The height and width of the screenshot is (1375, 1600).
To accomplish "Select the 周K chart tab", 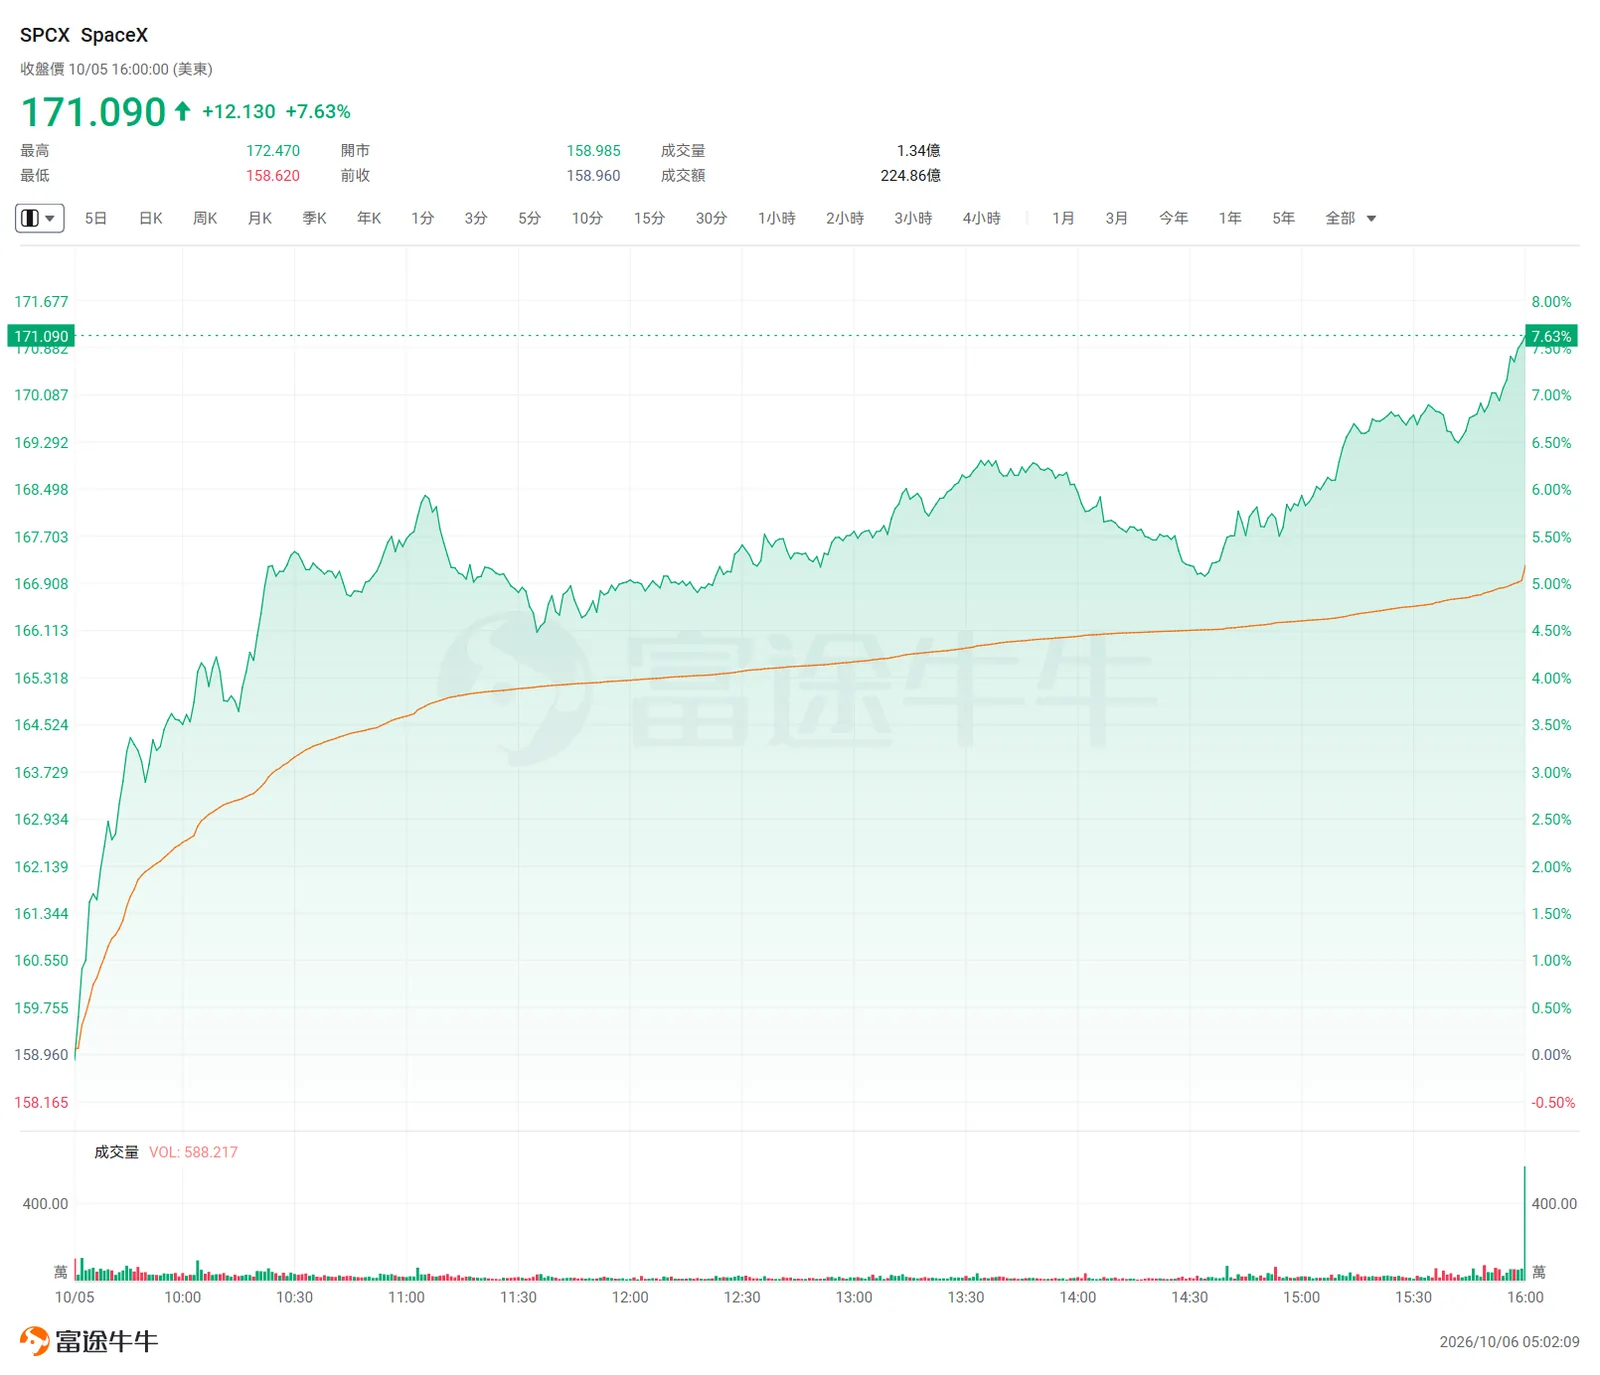I will [205, 218].
